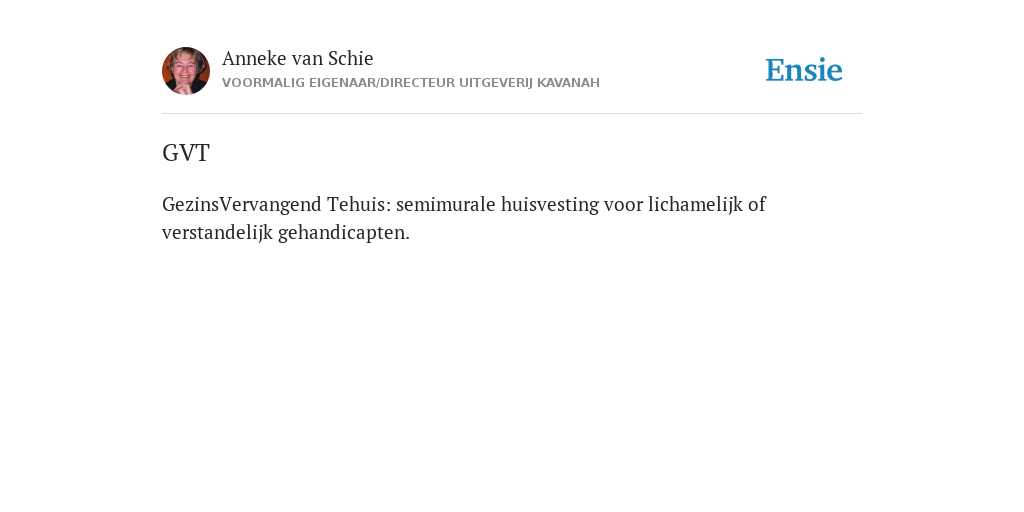Click the word voor in the definition
Screen dimensions: 1024x512
coord(624,204)
